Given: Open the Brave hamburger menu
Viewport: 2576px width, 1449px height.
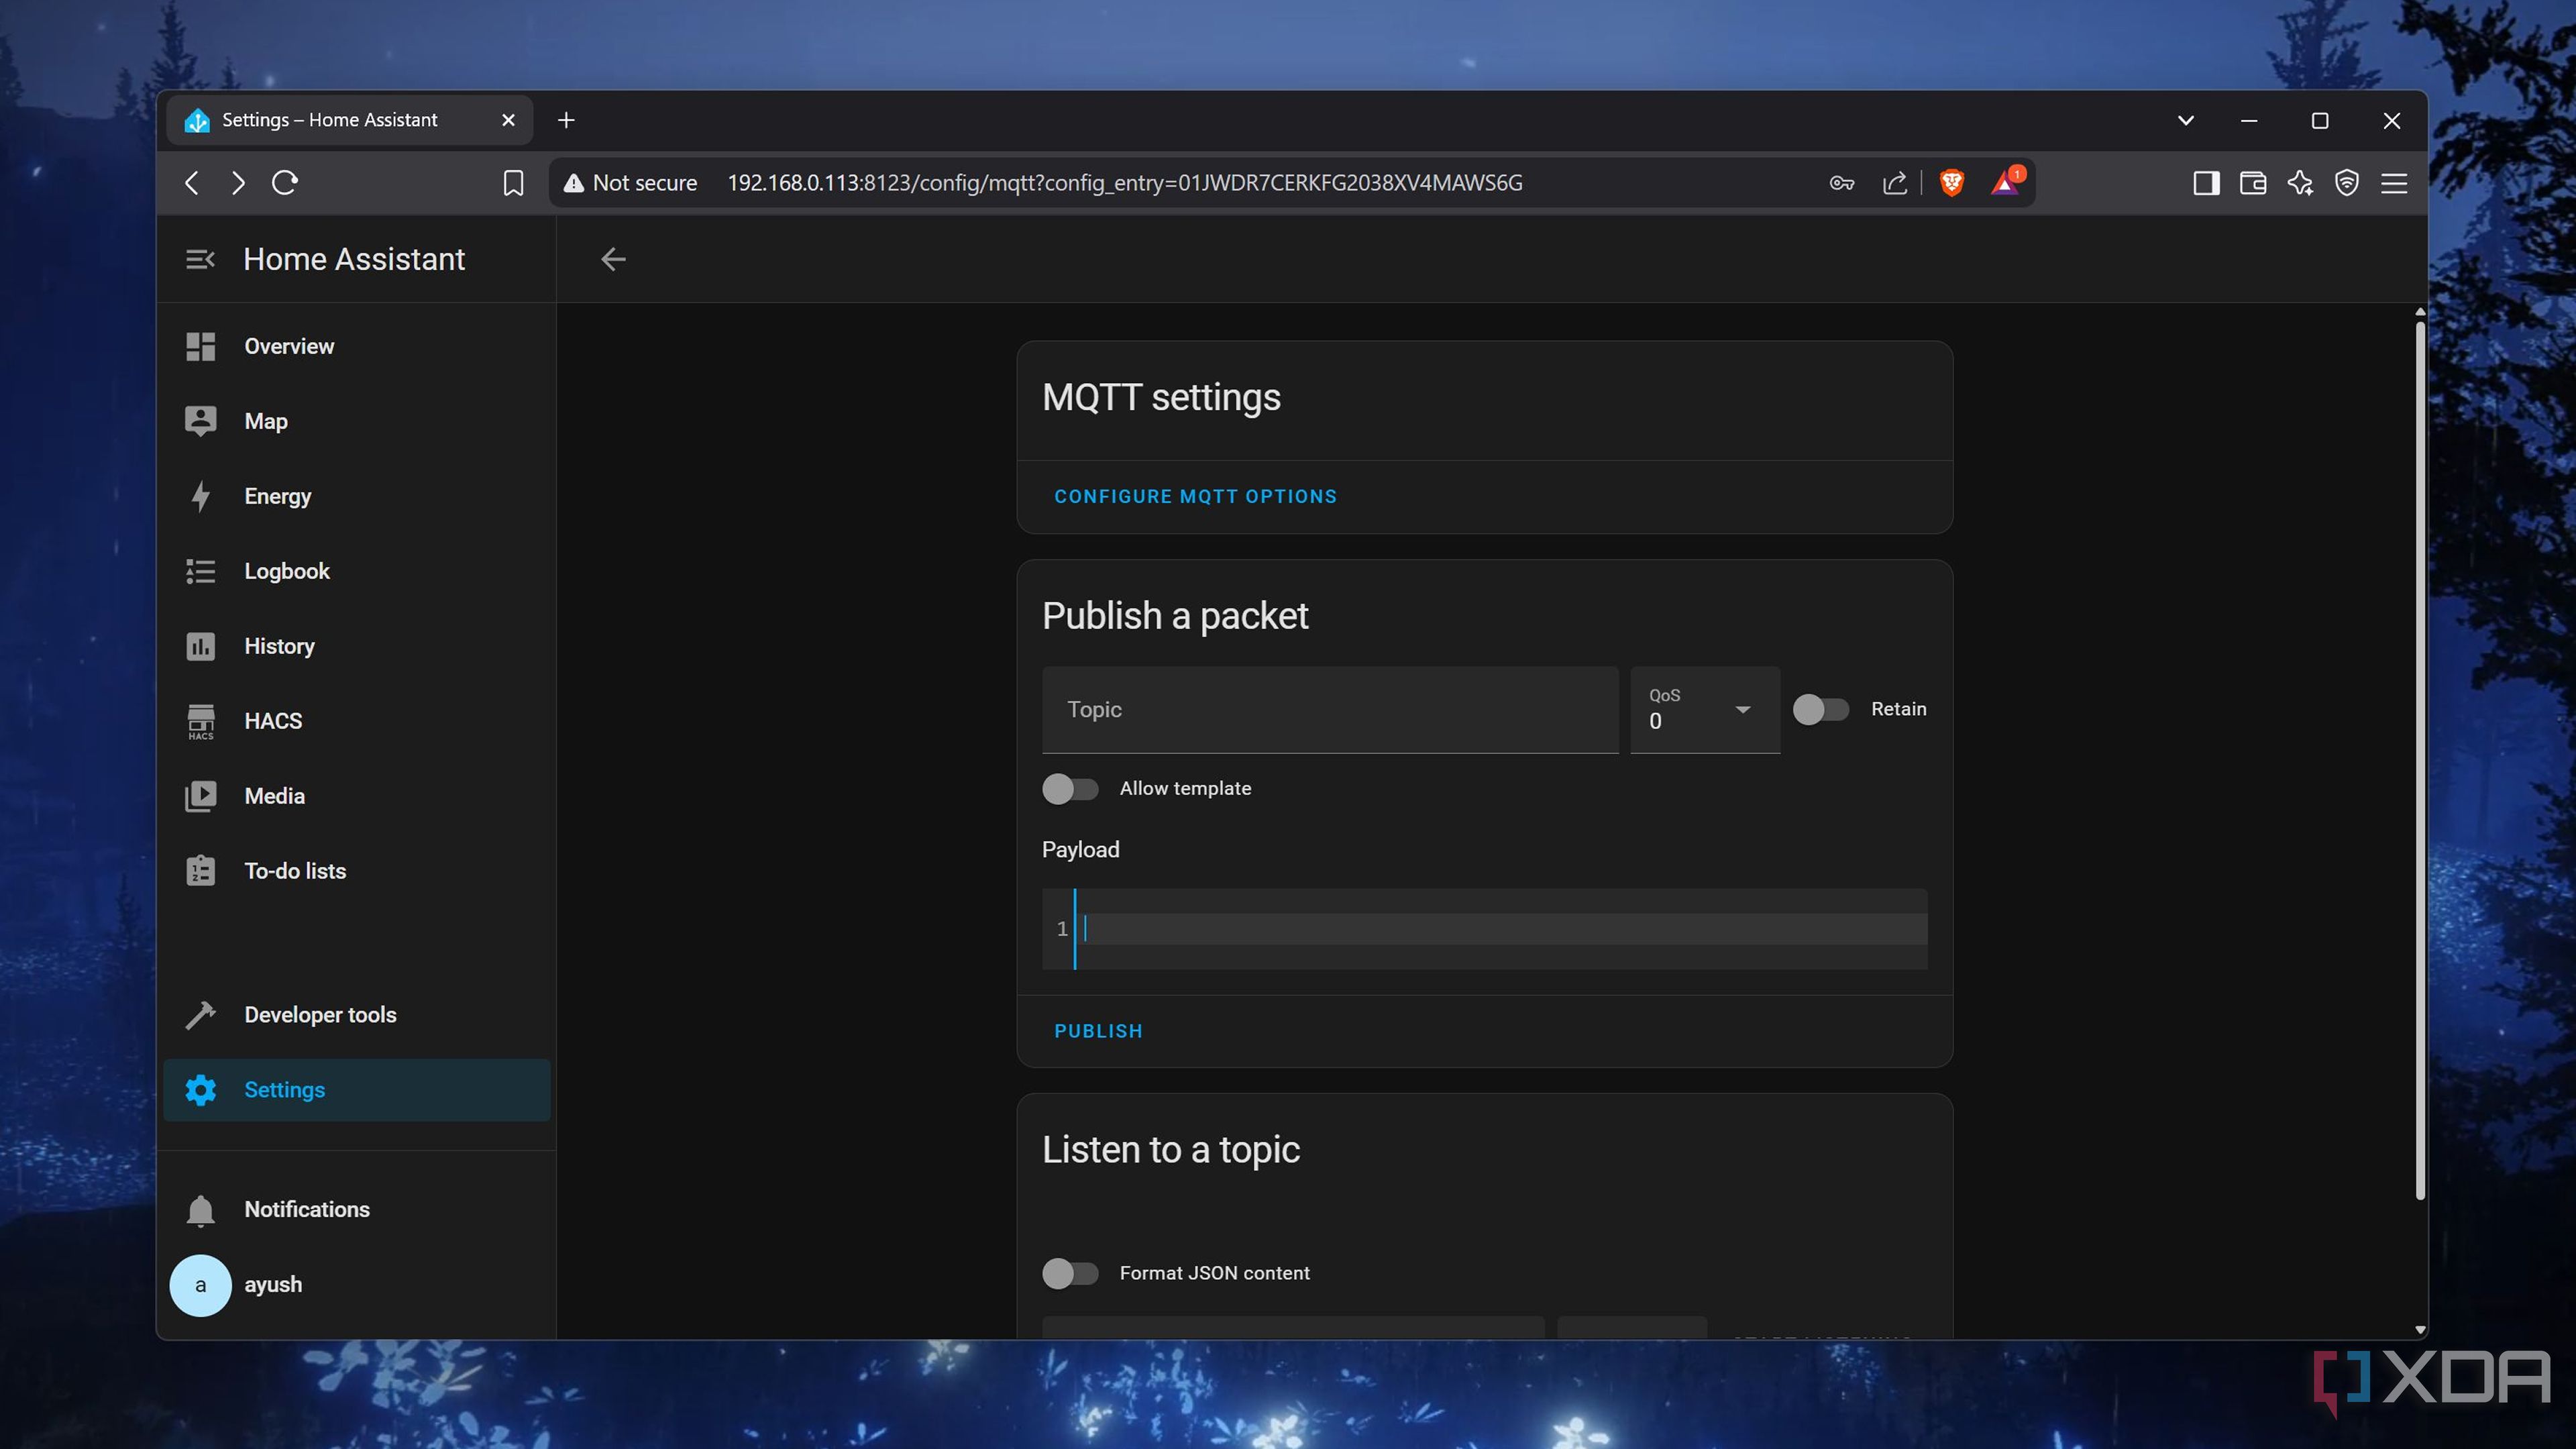Looking at the screenshot, I should click(x=2394, y=183).
